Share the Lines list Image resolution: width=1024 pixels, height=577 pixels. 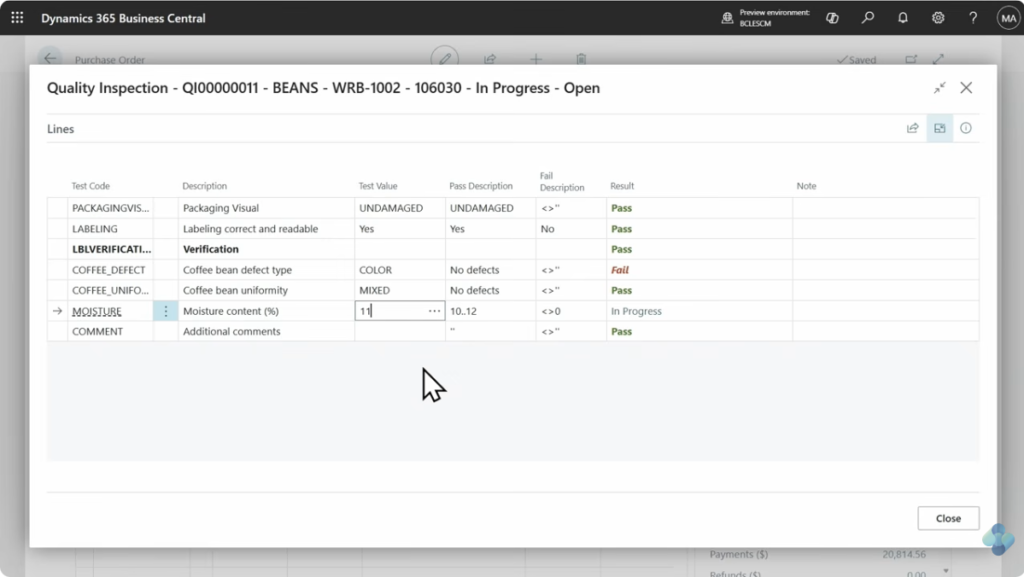[x=912, y=129]
